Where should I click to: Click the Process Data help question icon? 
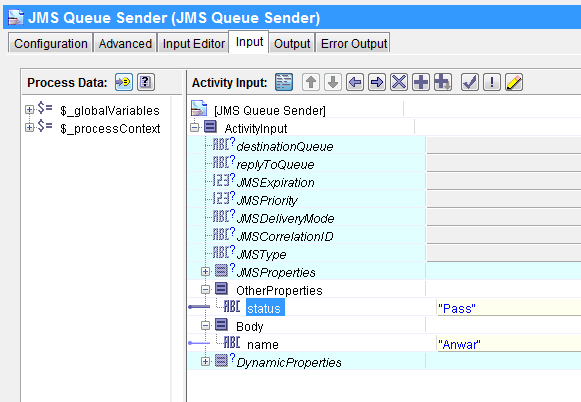pos(146,82)
